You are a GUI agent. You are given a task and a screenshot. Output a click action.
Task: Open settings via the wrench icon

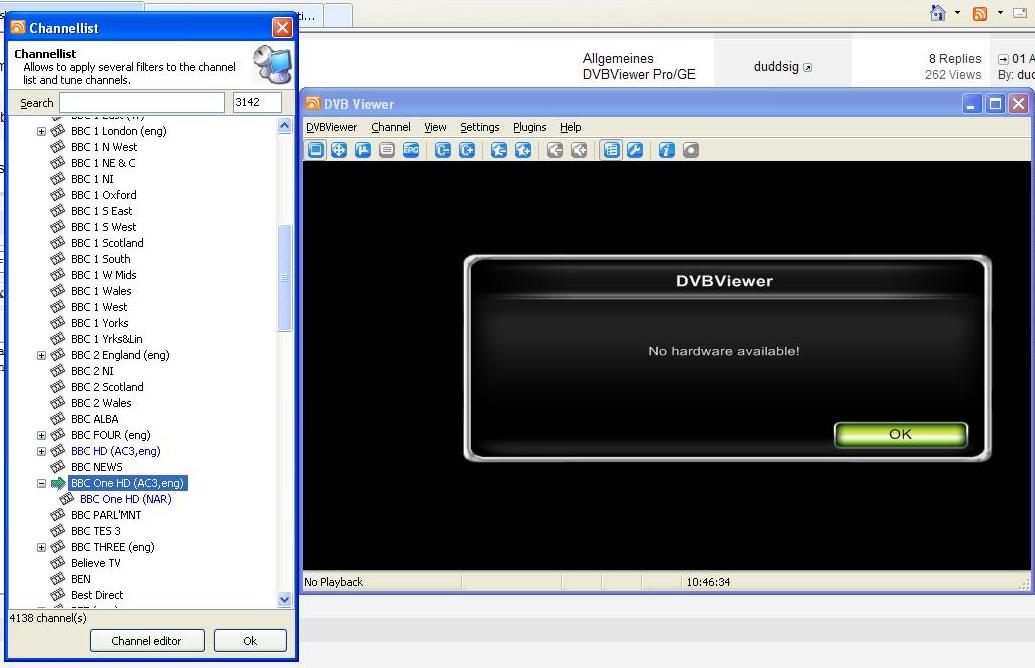pyautogui.click(x=635, y=150)
